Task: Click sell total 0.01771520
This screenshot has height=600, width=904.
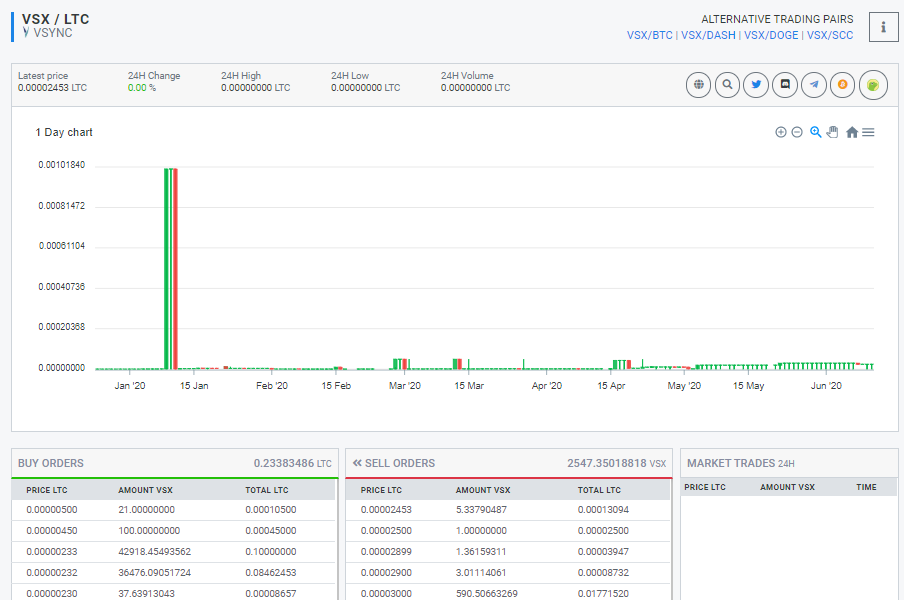Action: pos(603,594)
